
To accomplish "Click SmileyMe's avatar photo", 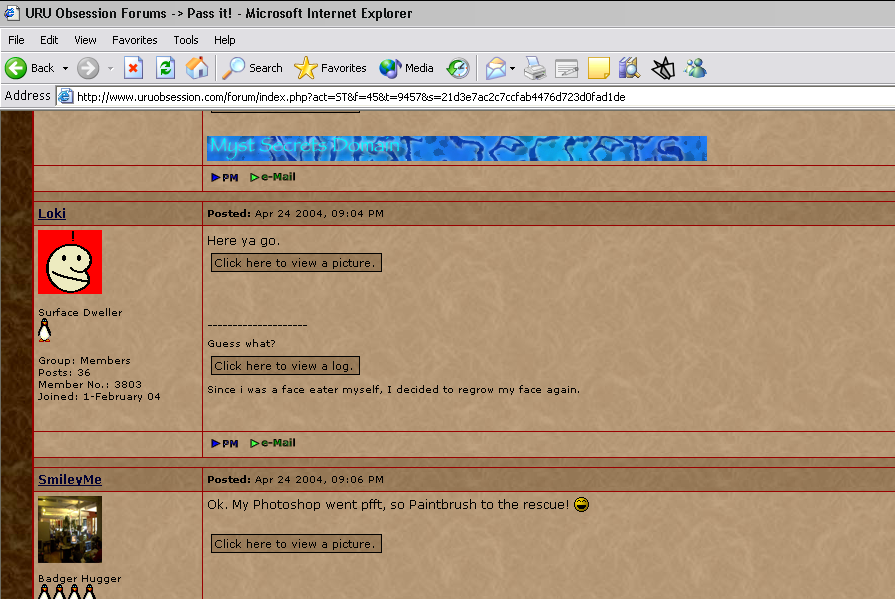I will click(x=70, y=529).
